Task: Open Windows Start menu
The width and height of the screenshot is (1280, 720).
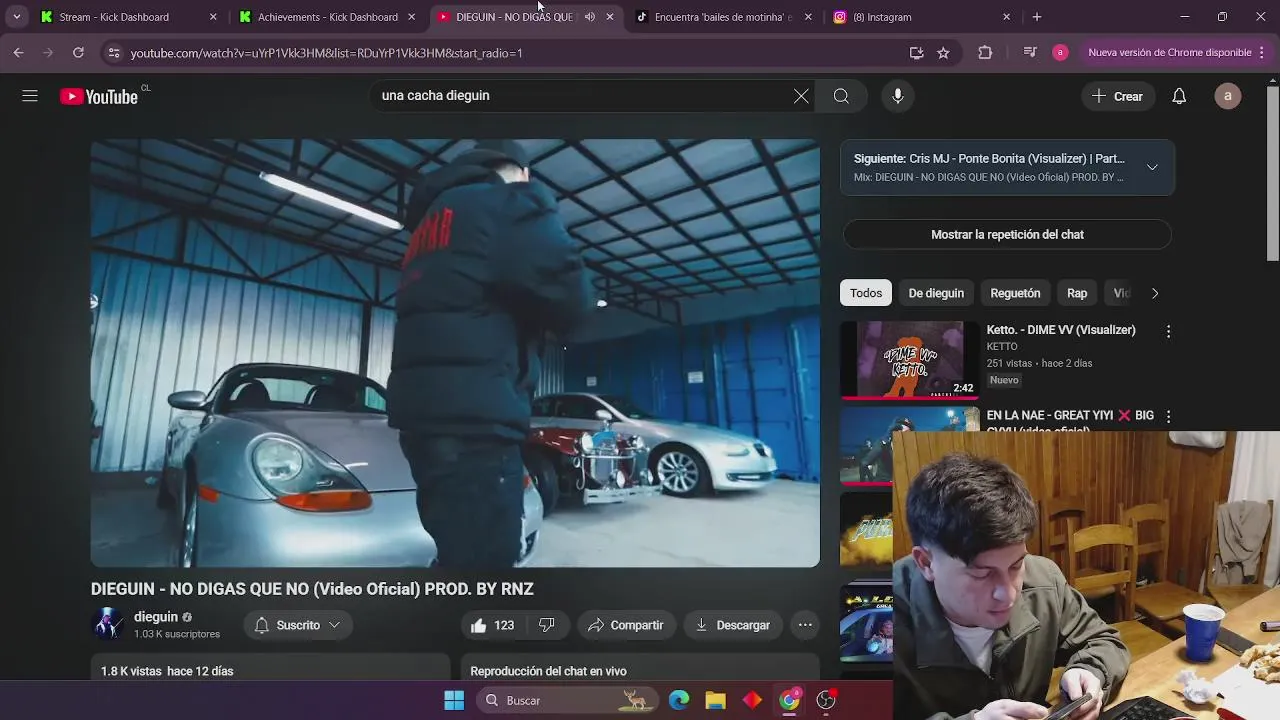Action: 453,700
